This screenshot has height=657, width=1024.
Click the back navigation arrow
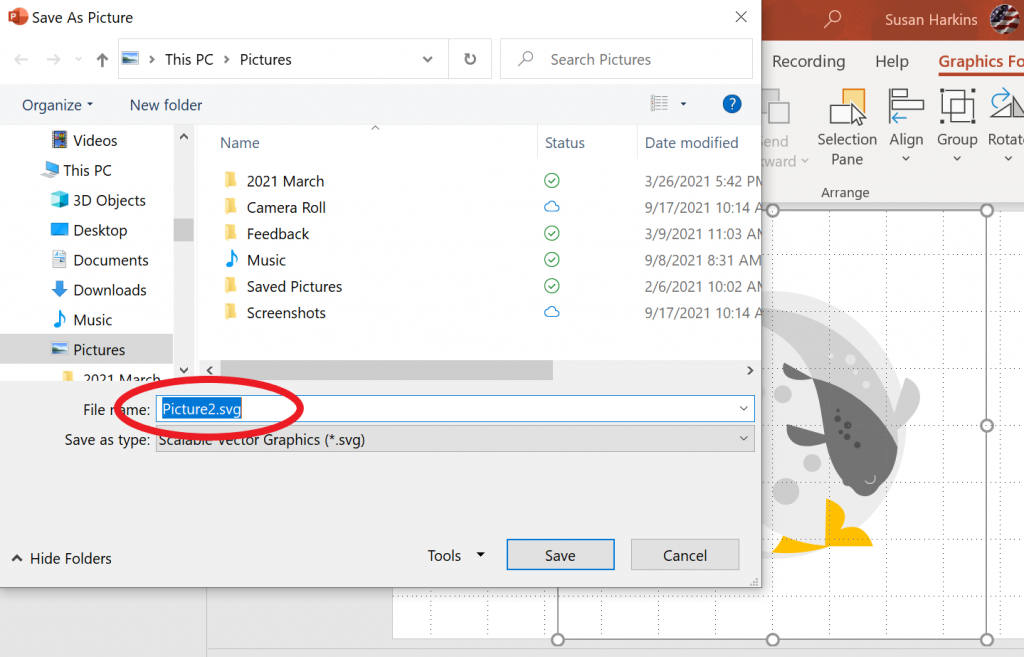[x=20, y=59]
